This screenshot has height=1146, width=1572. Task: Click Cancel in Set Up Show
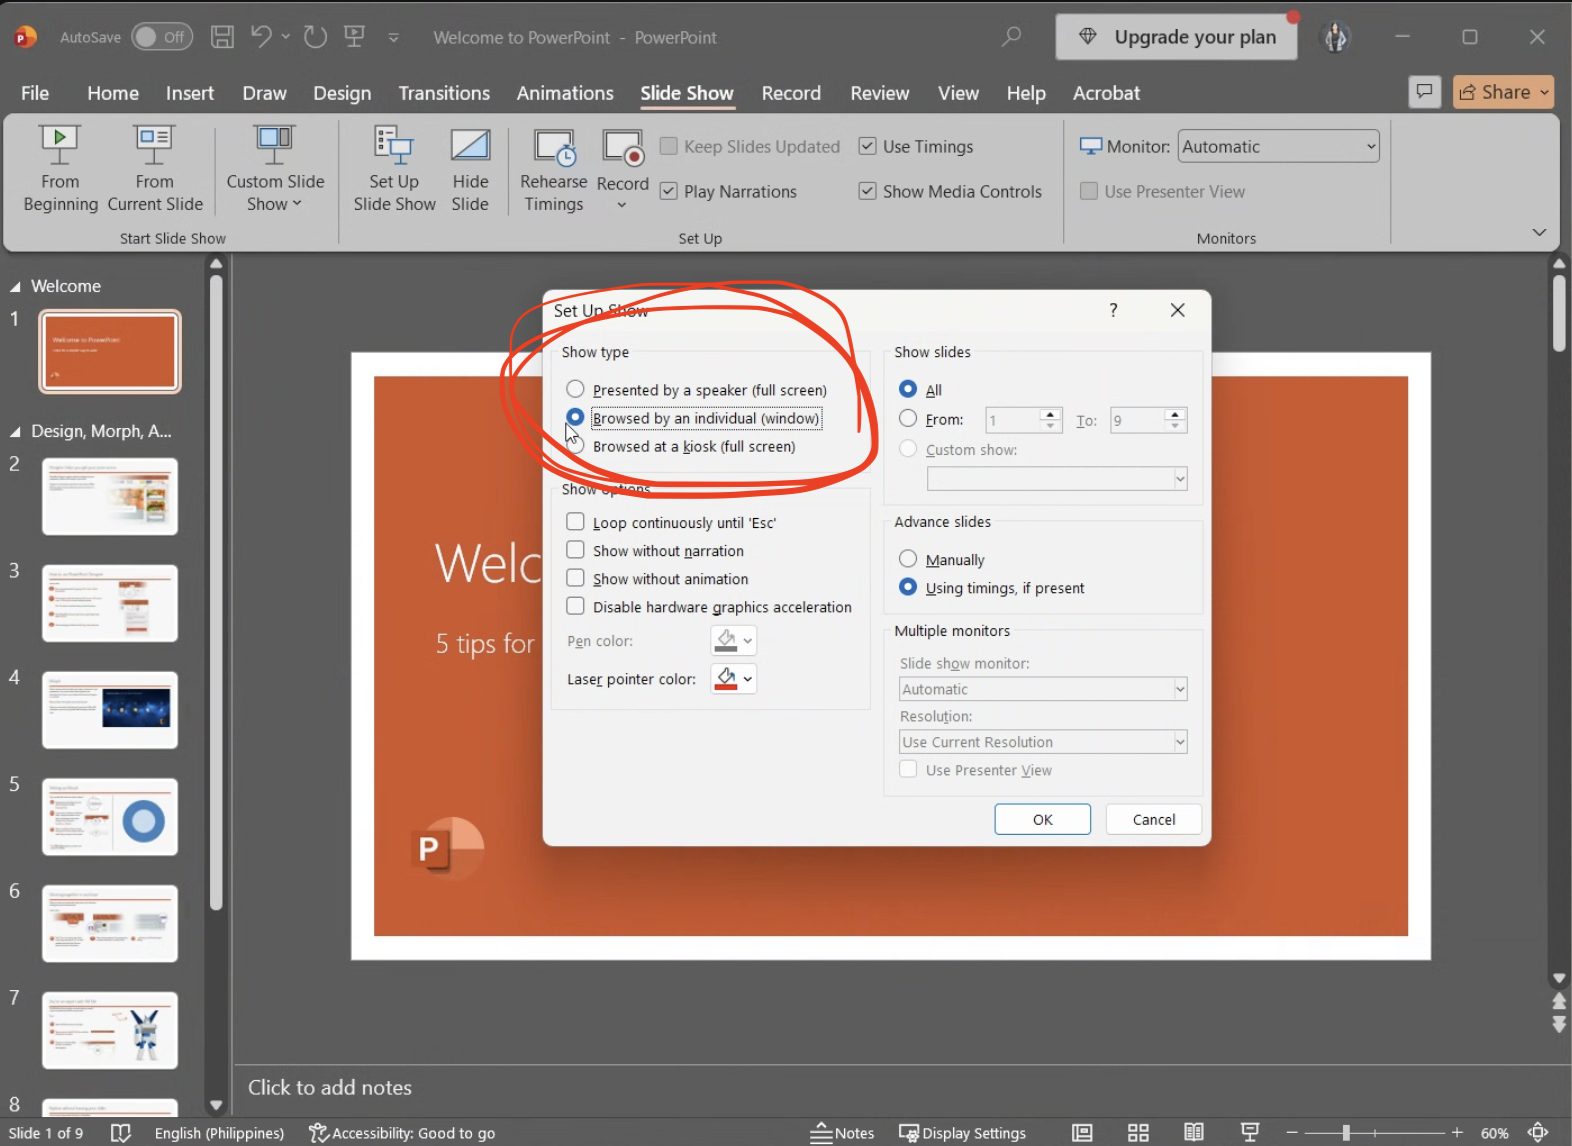(1154, 819)
